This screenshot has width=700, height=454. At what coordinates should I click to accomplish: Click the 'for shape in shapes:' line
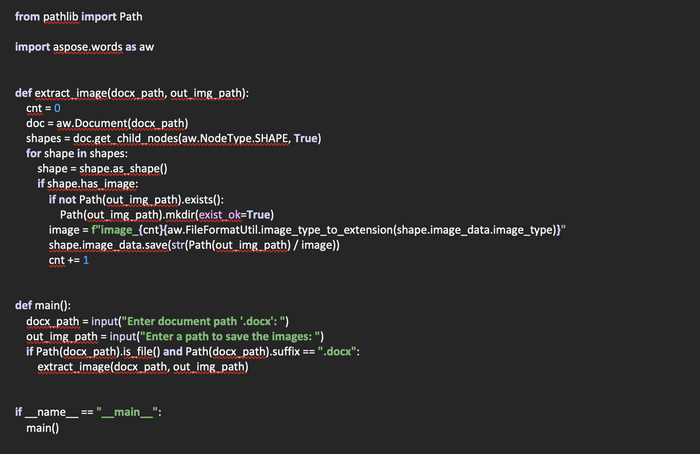coord(77,154)
